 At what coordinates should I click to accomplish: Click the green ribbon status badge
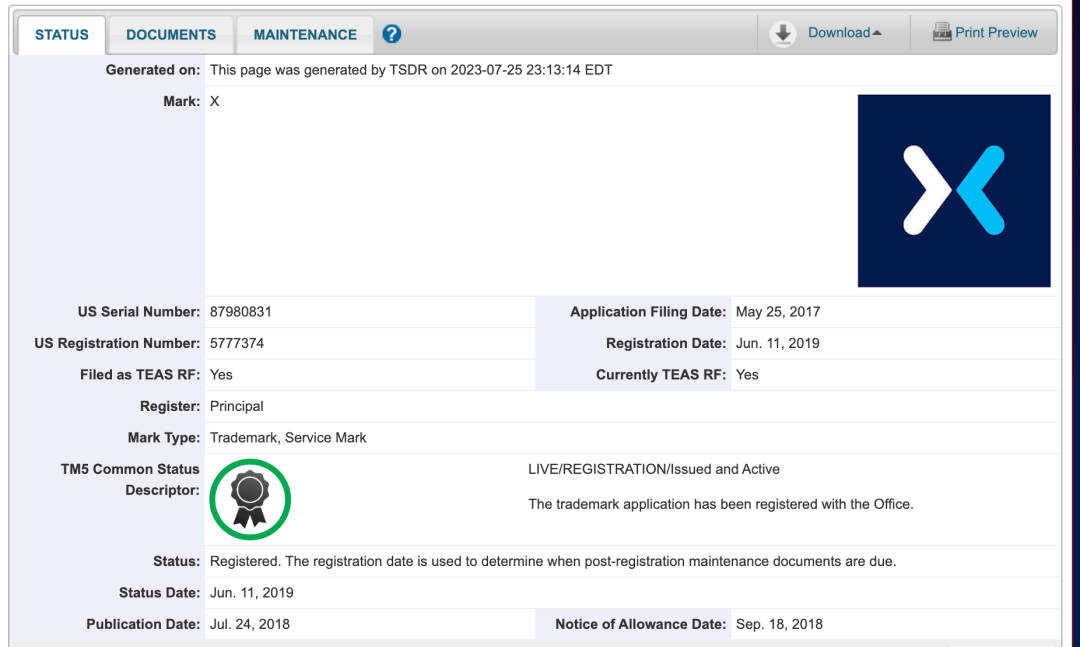point(250,499)
